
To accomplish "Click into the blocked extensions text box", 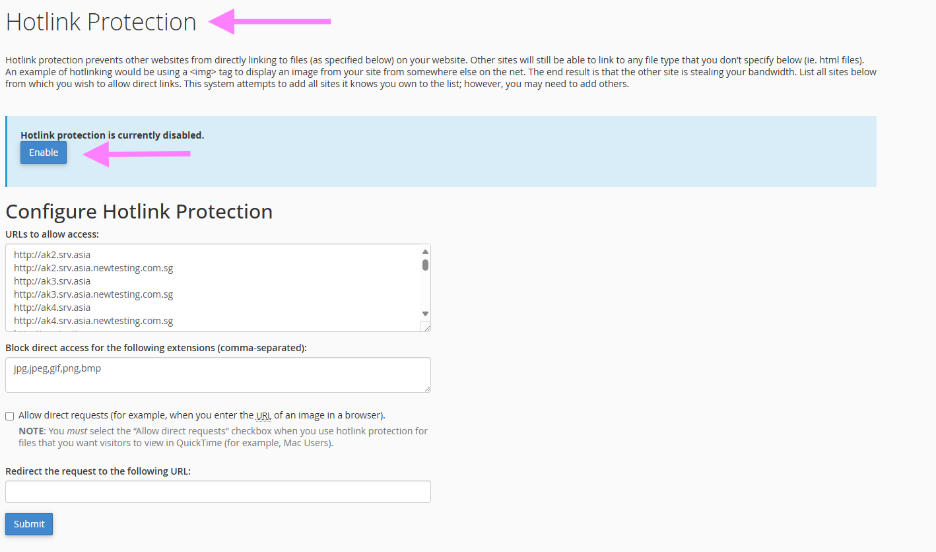I will pyautogui.click(x=217, y=375).
